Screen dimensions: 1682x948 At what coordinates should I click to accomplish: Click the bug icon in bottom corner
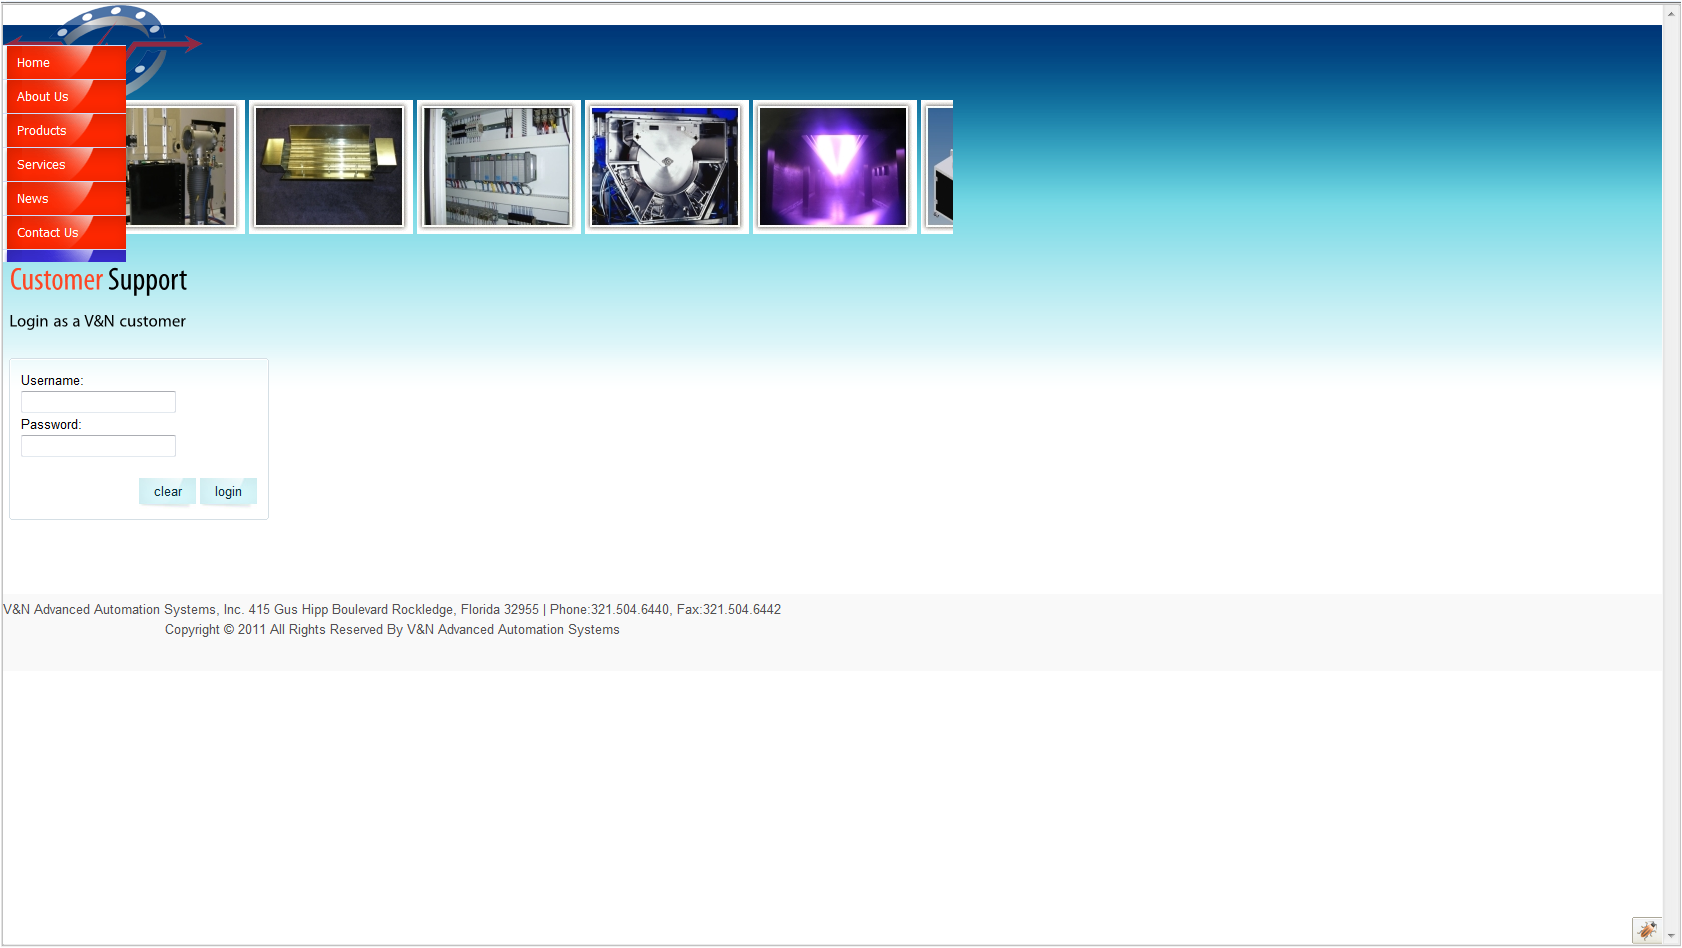point(1646,930)
